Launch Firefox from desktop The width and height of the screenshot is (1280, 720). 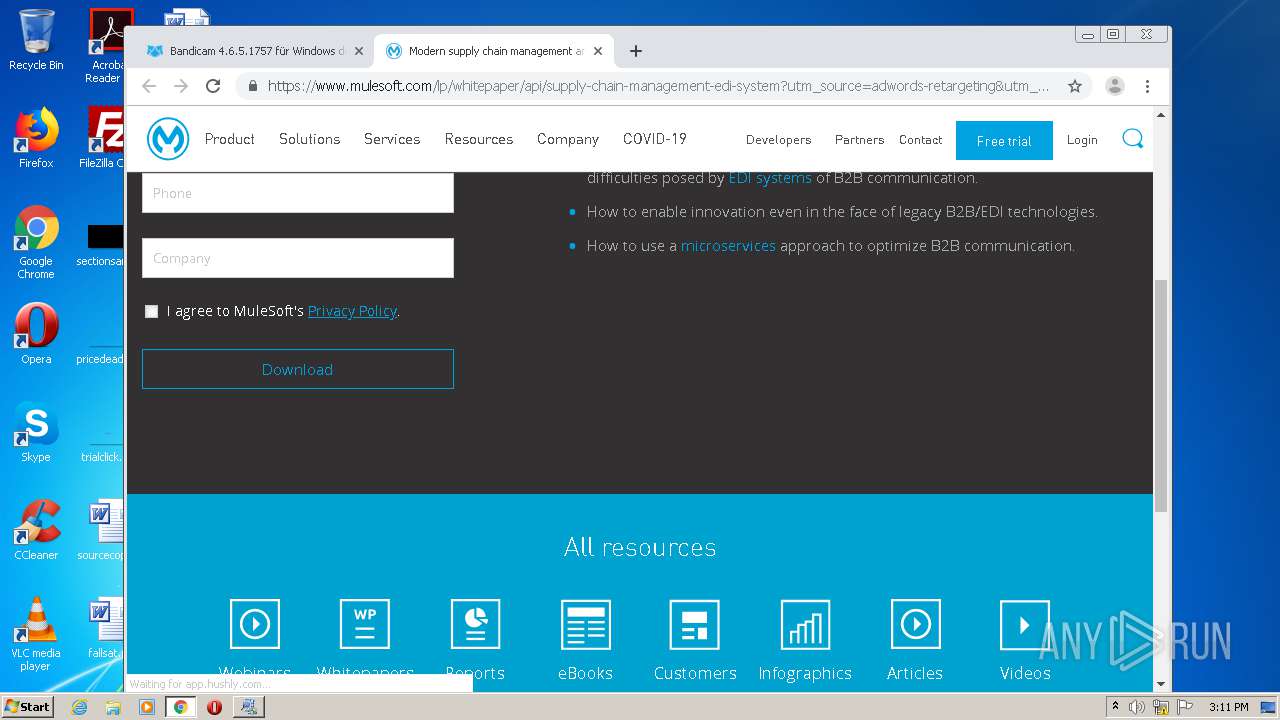pyautogui.click(x=36, y=138)
